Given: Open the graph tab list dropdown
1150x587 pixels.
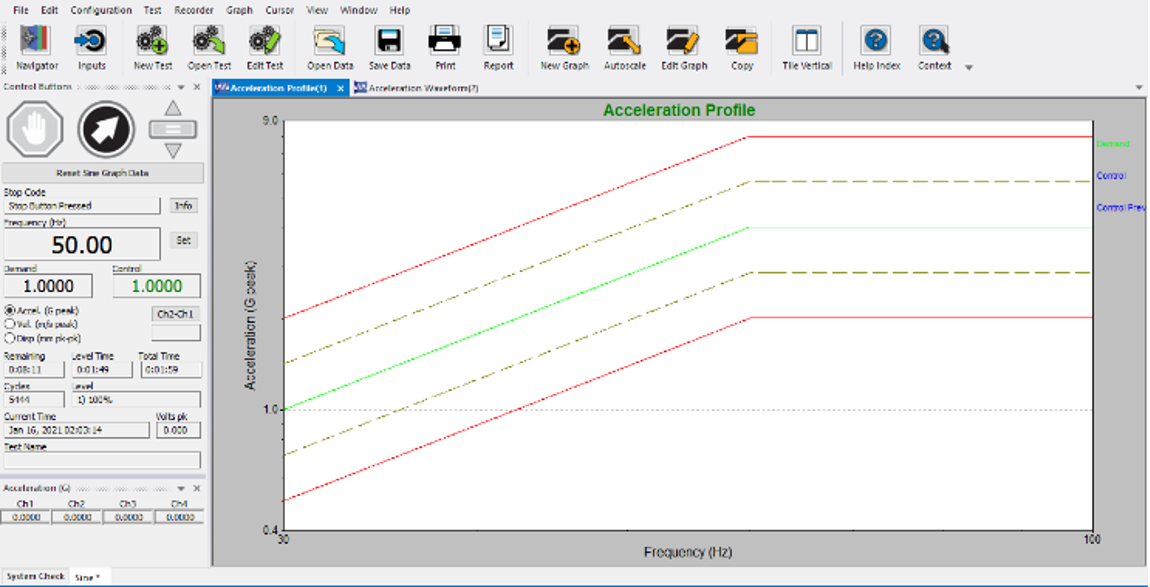Looking at the screenshot, I should tap(1139, 88).
